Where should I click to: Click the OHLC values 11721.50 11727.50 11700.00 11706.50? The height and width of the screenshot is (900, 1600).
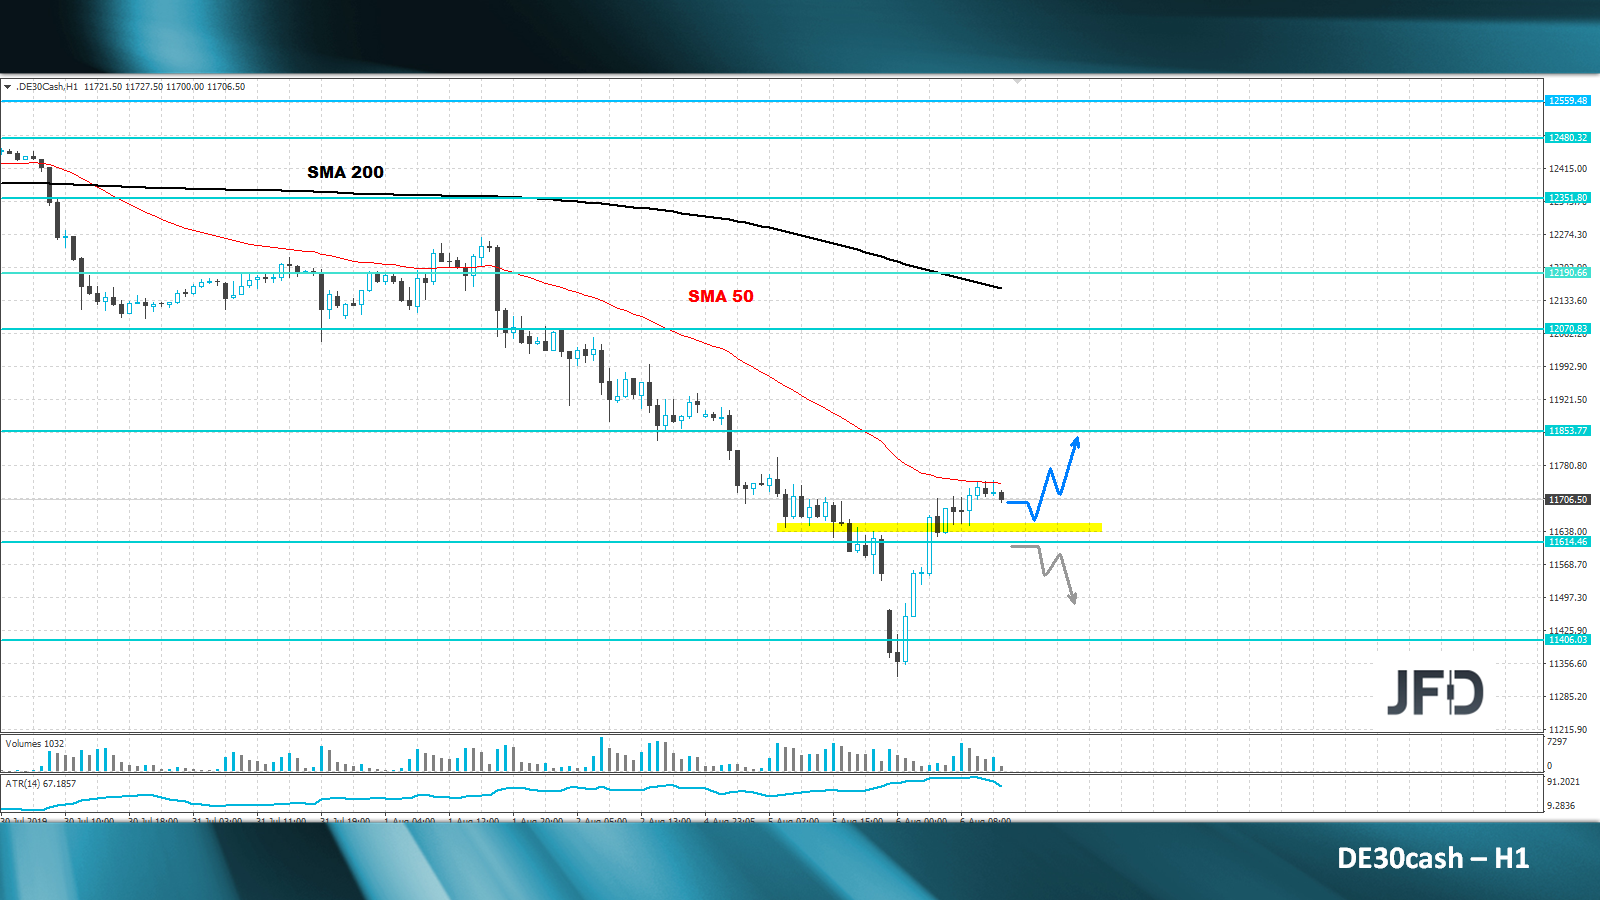[x=165, y=87]
